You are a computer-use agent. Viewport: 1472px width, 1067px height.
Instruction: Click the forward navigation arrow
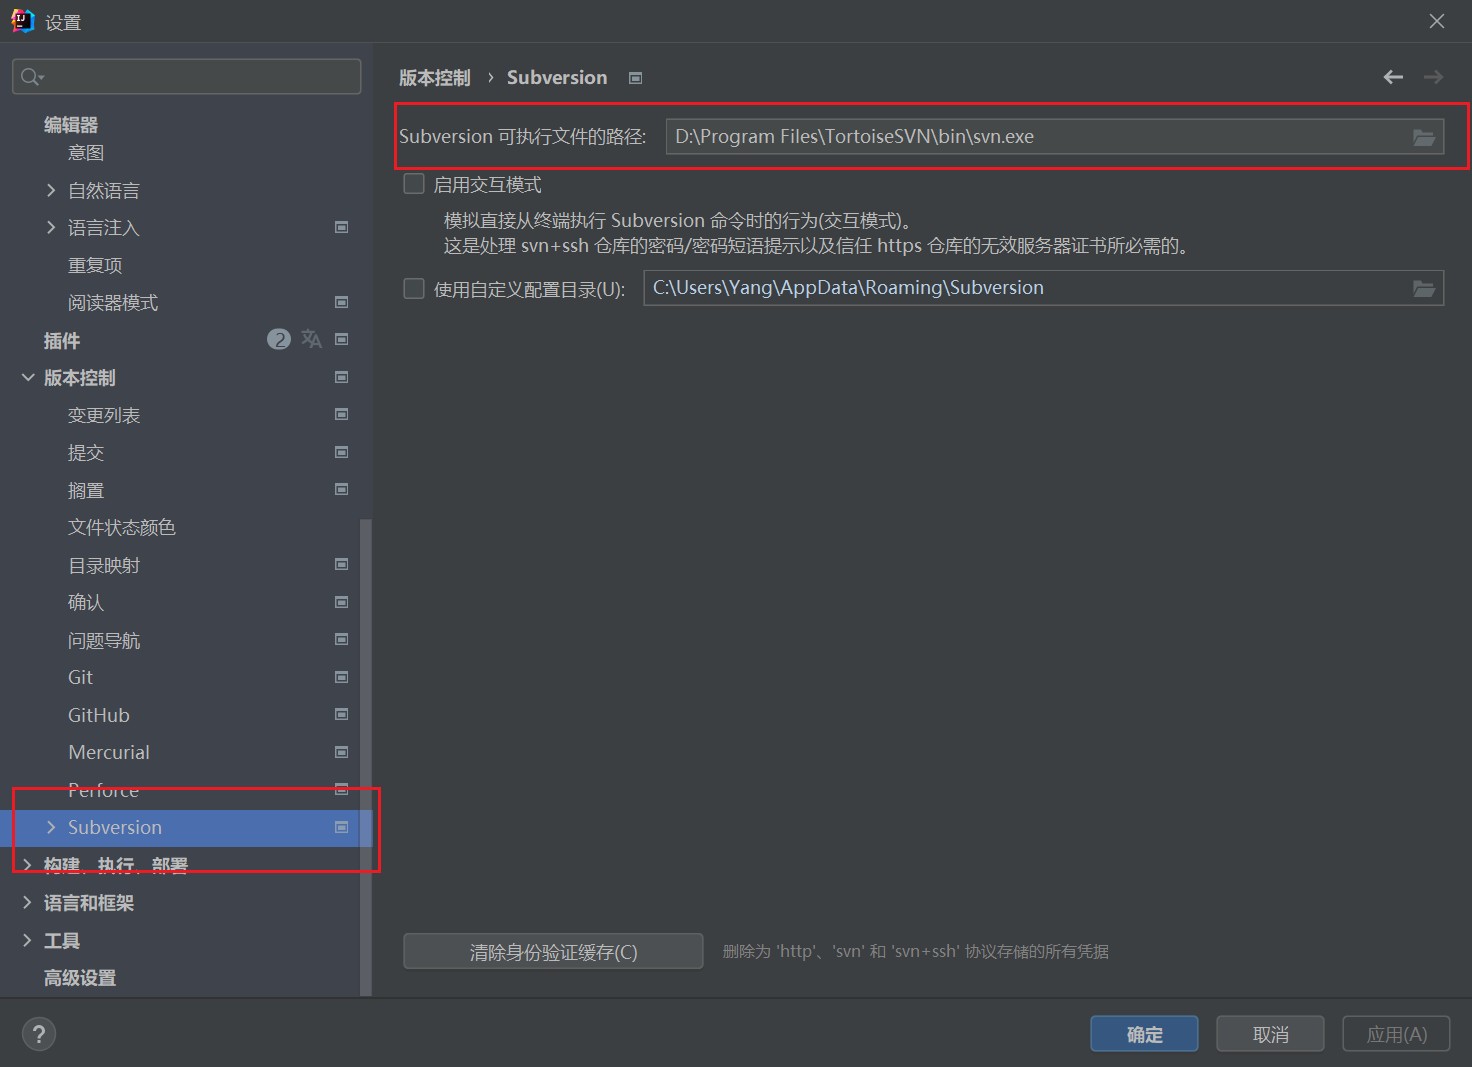click(x=1433, y=77)
